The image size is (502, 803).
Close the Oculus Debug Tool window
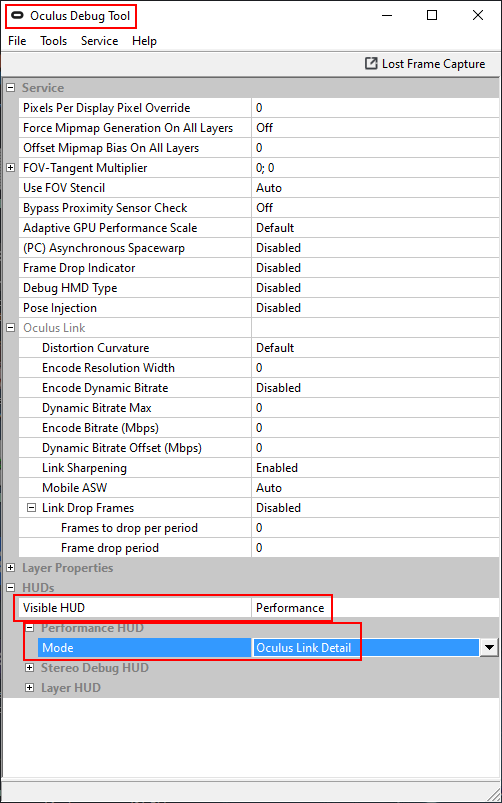click(477, 16)
